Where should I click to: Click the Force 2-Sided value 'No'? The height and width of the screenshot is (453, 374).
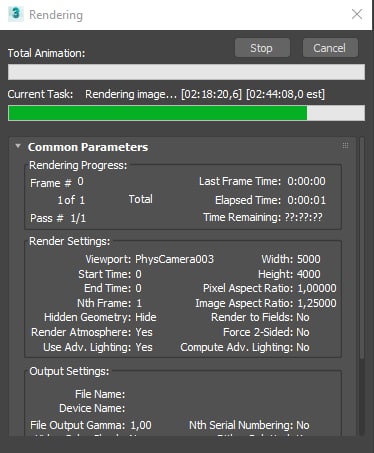tap(303, 332)
